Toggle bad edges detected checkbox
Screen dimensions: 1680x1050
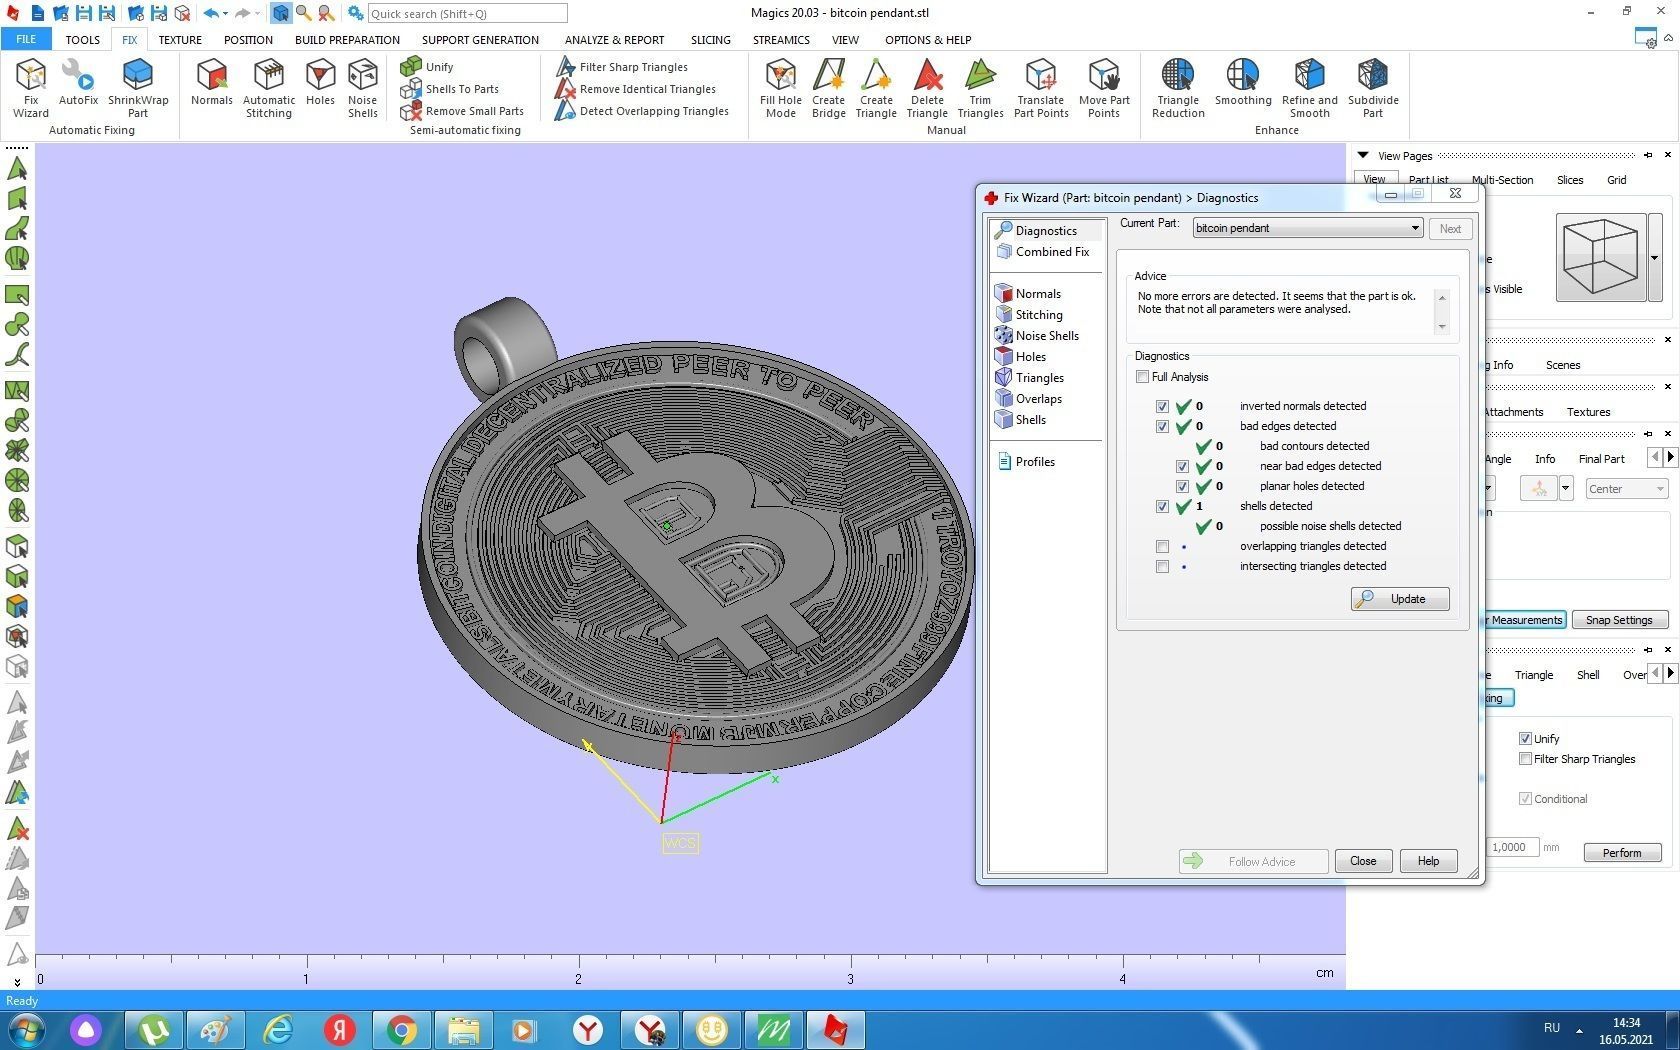(x=1162, y=426)
